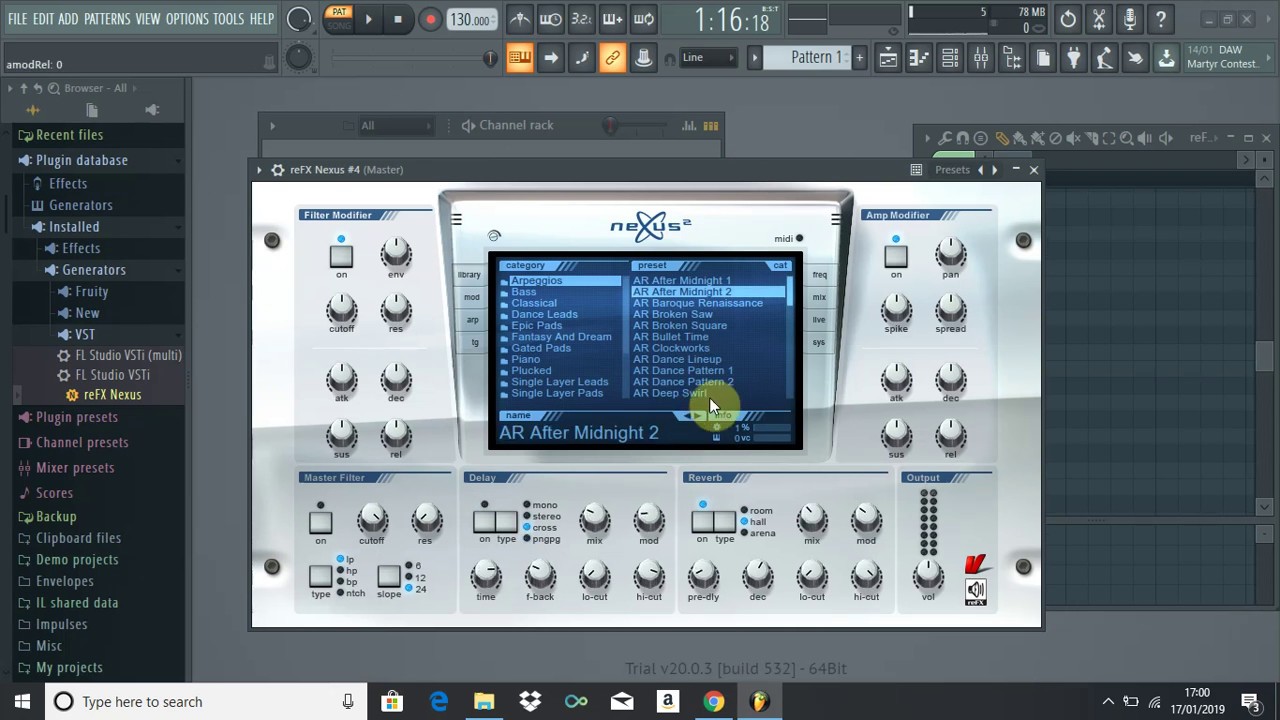Open the ADD menu
This screenshot has height=720, width=1280.
(x=68, y=19)
